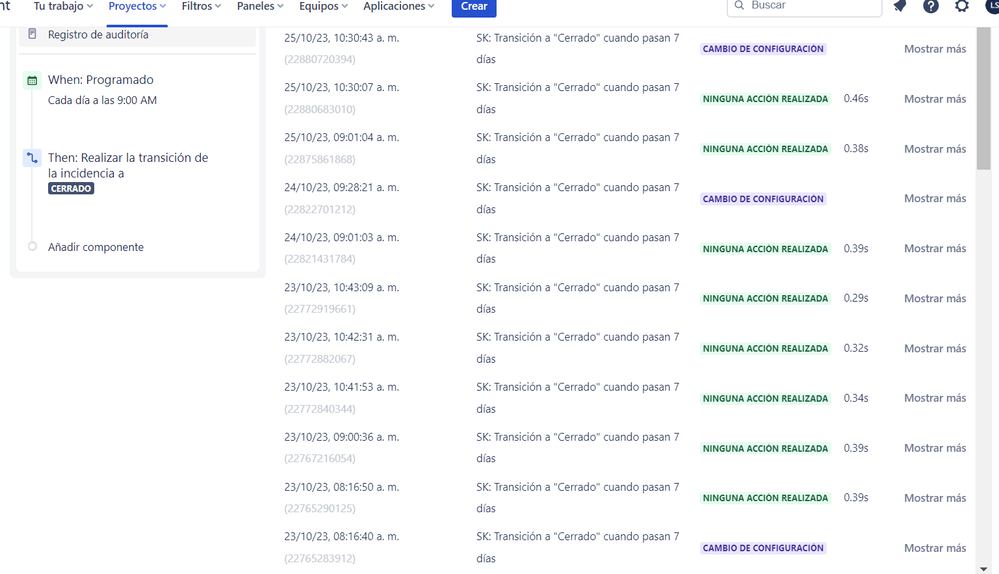Show more for 23/10/23 08:16:50 entry
999x574 pixels.
935,498
